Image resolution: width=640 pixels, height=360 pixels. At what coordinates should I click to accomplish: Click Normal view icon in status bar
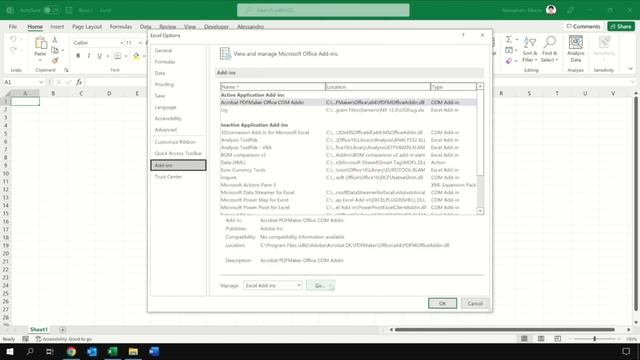click(524, 339)
